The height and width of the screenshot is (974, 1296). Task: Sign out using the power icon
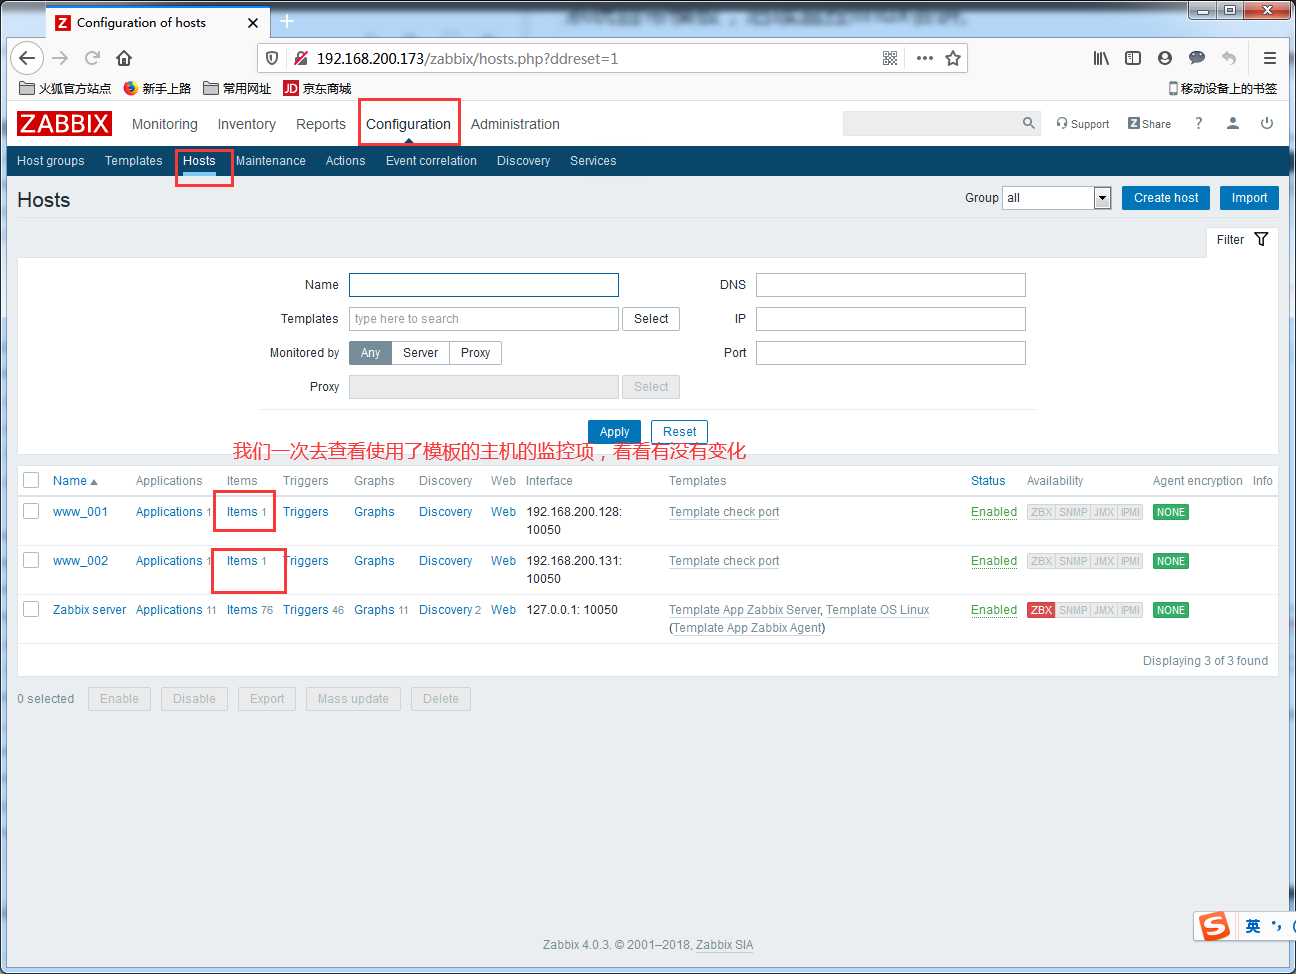(1267, 123)
